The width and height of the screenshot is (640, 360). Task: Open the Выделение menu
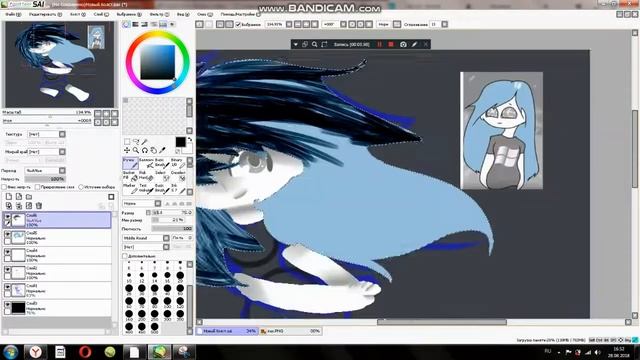click(129, 14)
